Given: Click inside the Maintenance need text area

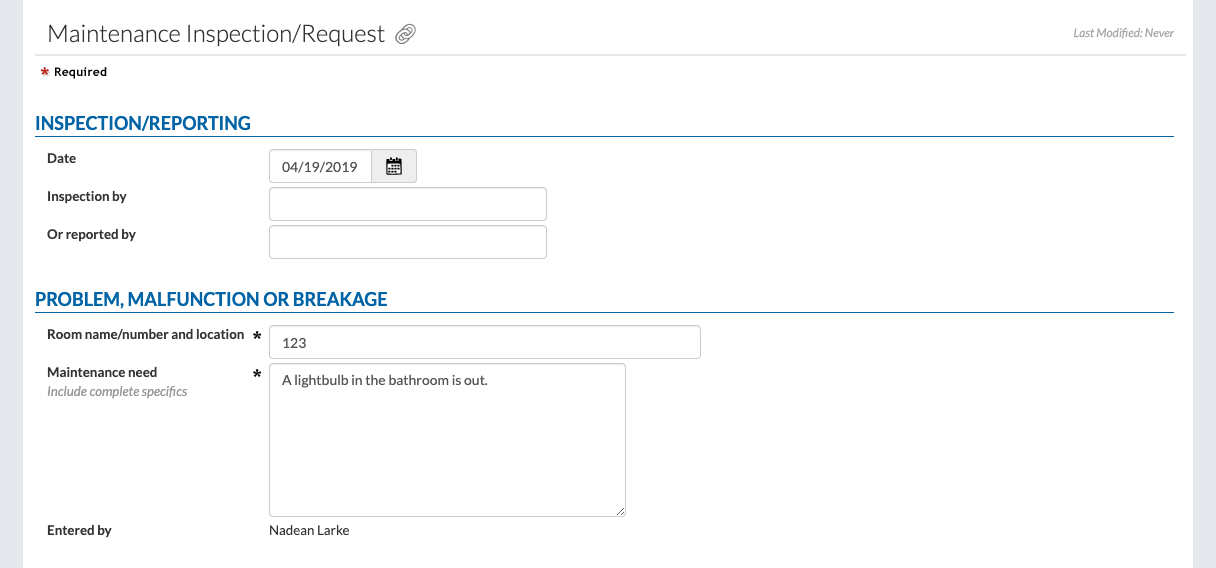Looking at the screenshot, I should coord(447,440).
